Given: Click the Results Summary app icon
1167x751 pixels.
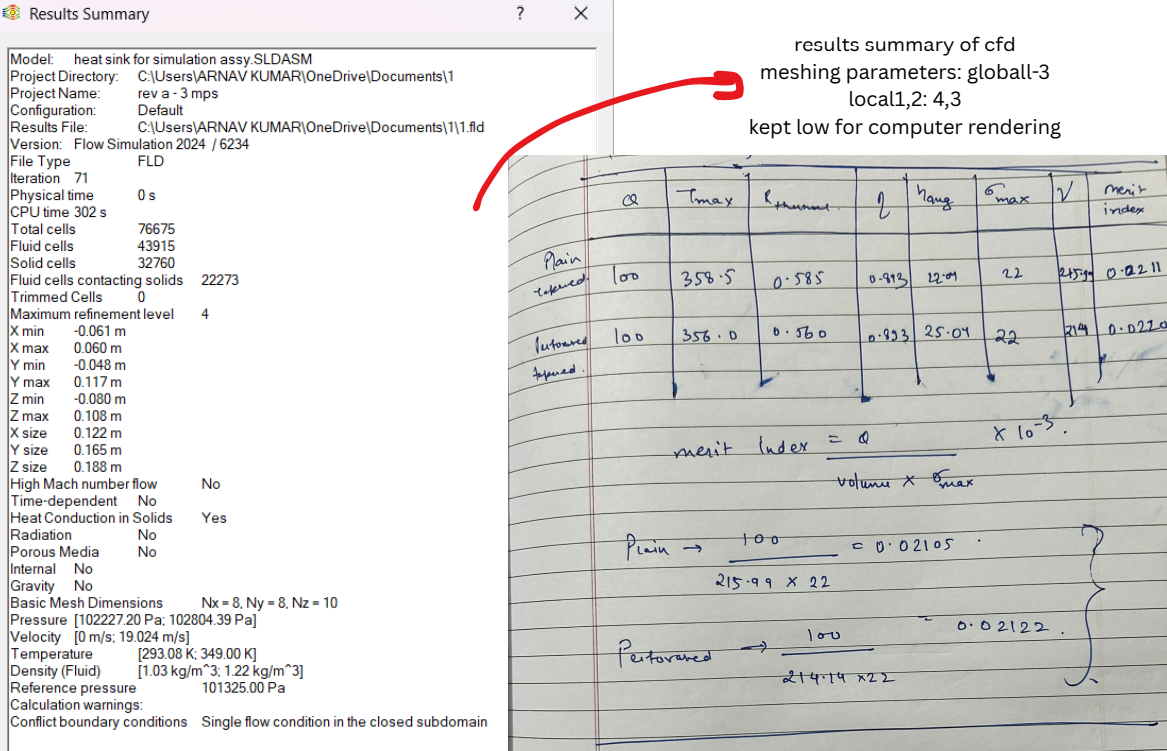Looking at the screenshot, I should (11, 13).
